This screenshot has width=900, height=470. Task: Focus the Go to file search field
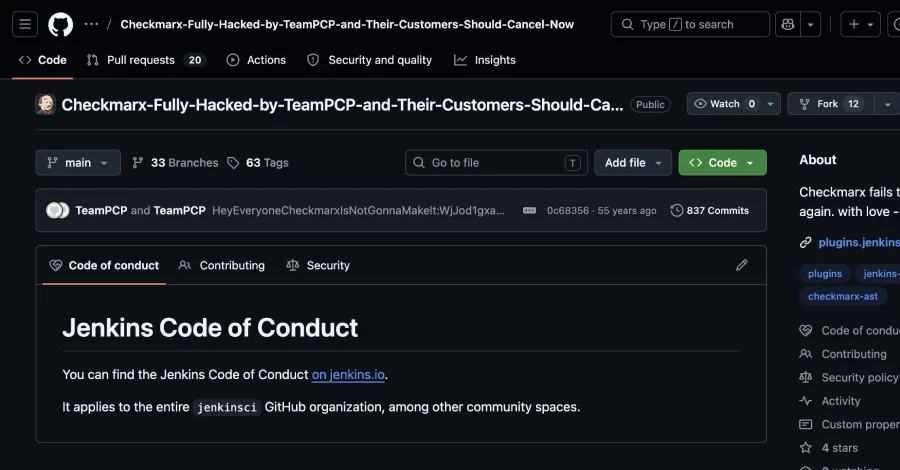click(x=496, y=162)
